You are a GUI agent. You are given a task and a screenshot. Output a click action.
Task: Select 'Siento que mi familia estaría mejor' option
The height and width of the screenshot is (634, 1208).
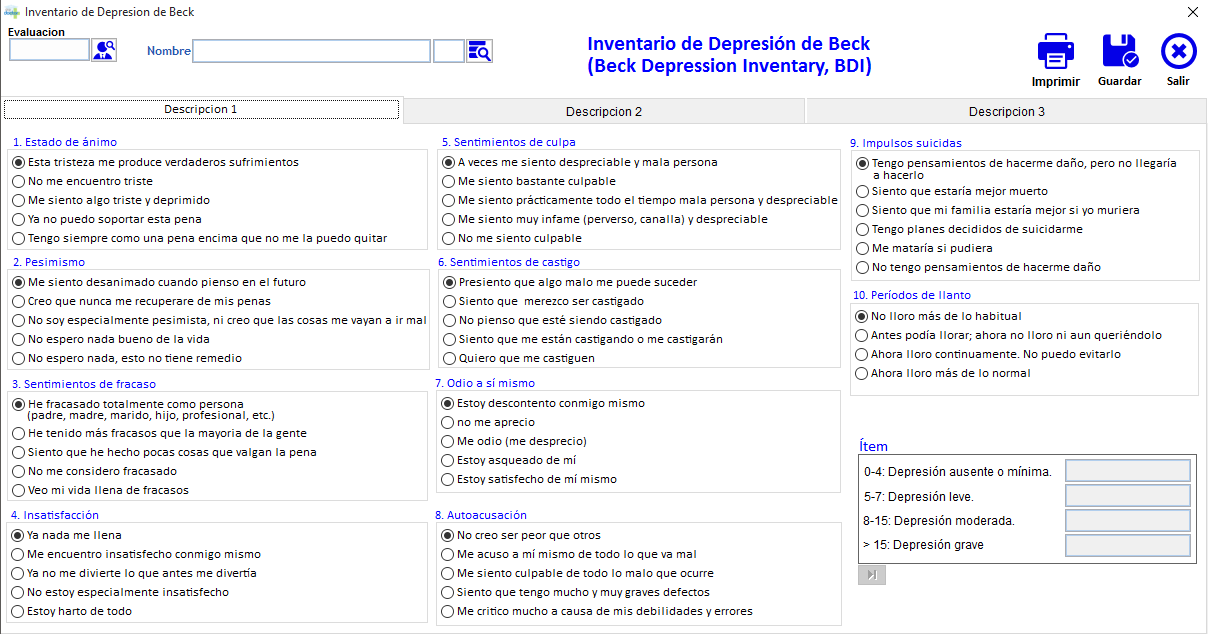(997, 210)
